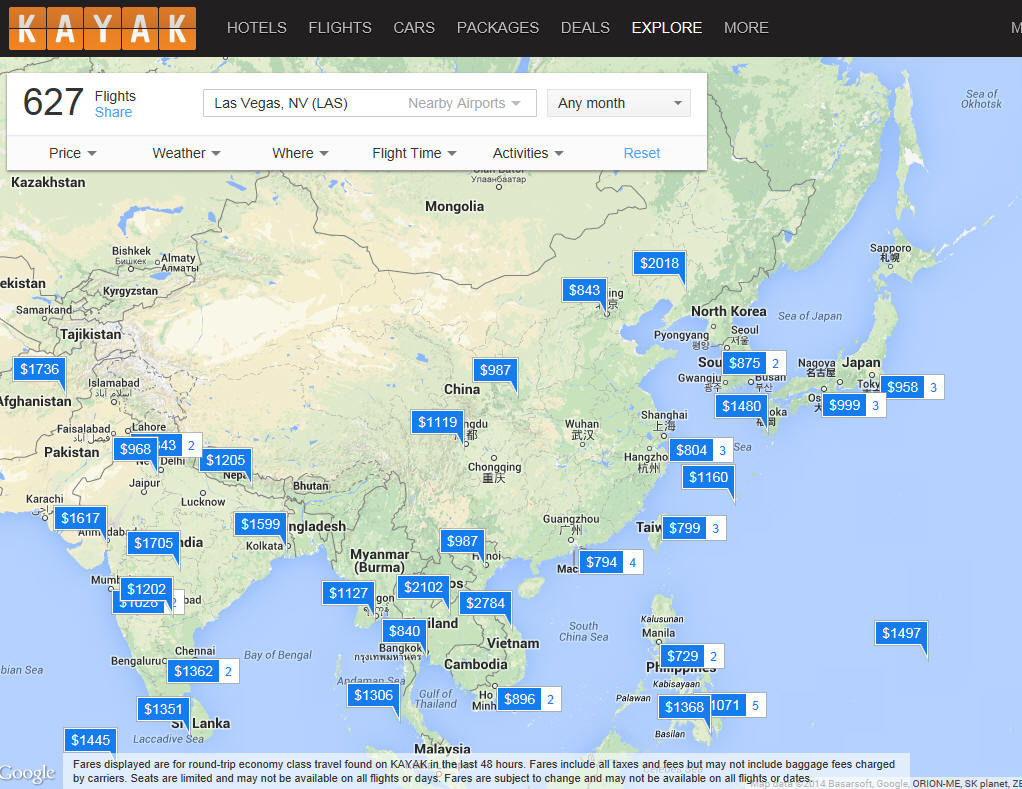Screen dimensions: 1022x789
Task: Open the $968 fare marker near Delhi
Action: coord(136,449)
